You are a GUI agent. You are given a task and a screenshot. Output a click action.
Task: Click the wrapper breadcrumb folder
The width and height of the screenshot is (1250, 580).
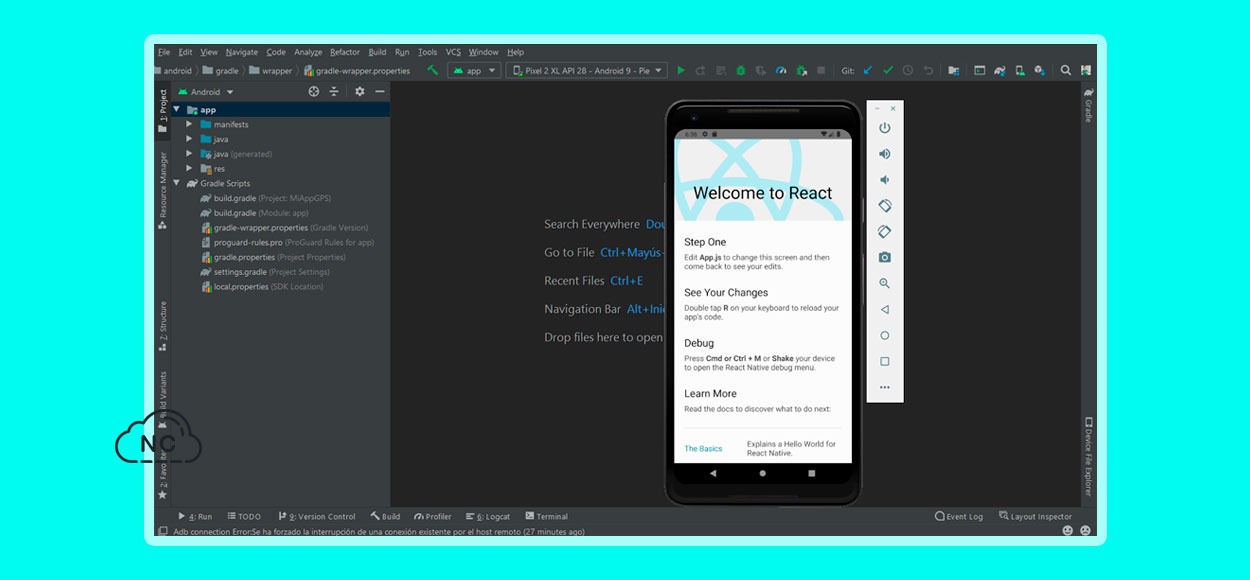pos(270,71)
